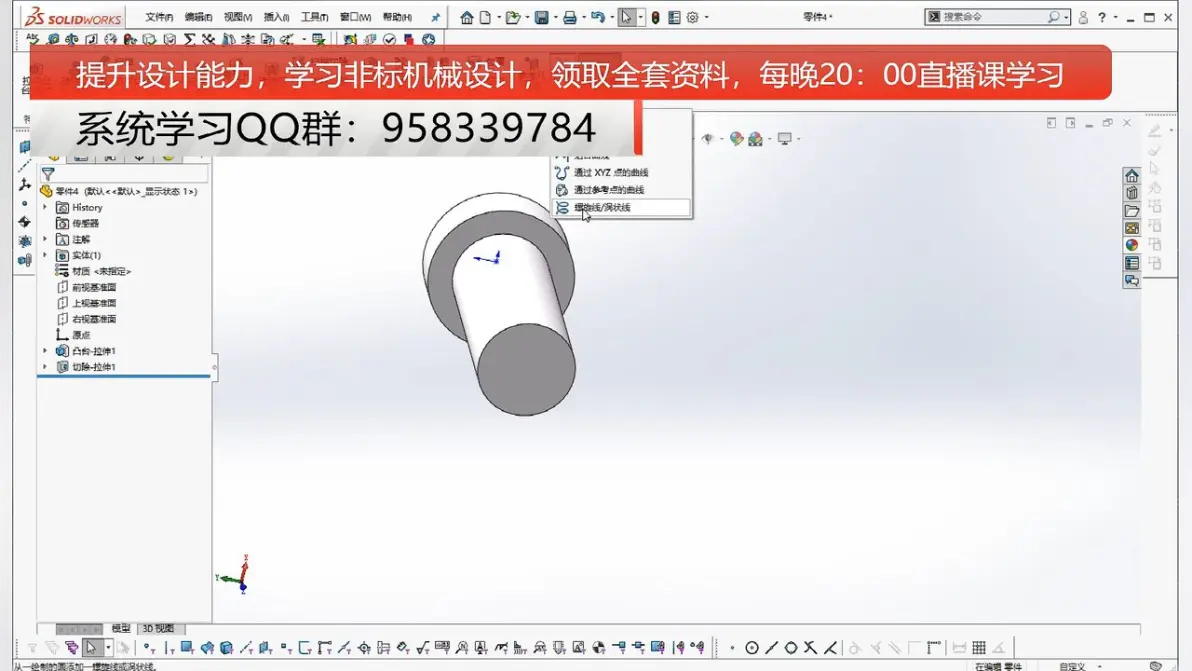Screen dimensions: 1192x671
Task: Open the Options gear icon
Action: [692, 17]
